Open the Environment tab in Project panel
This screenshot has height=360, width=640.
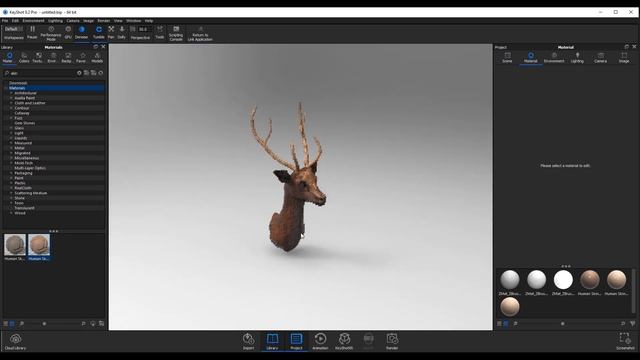pyautogui.click(x=554, y=58)
